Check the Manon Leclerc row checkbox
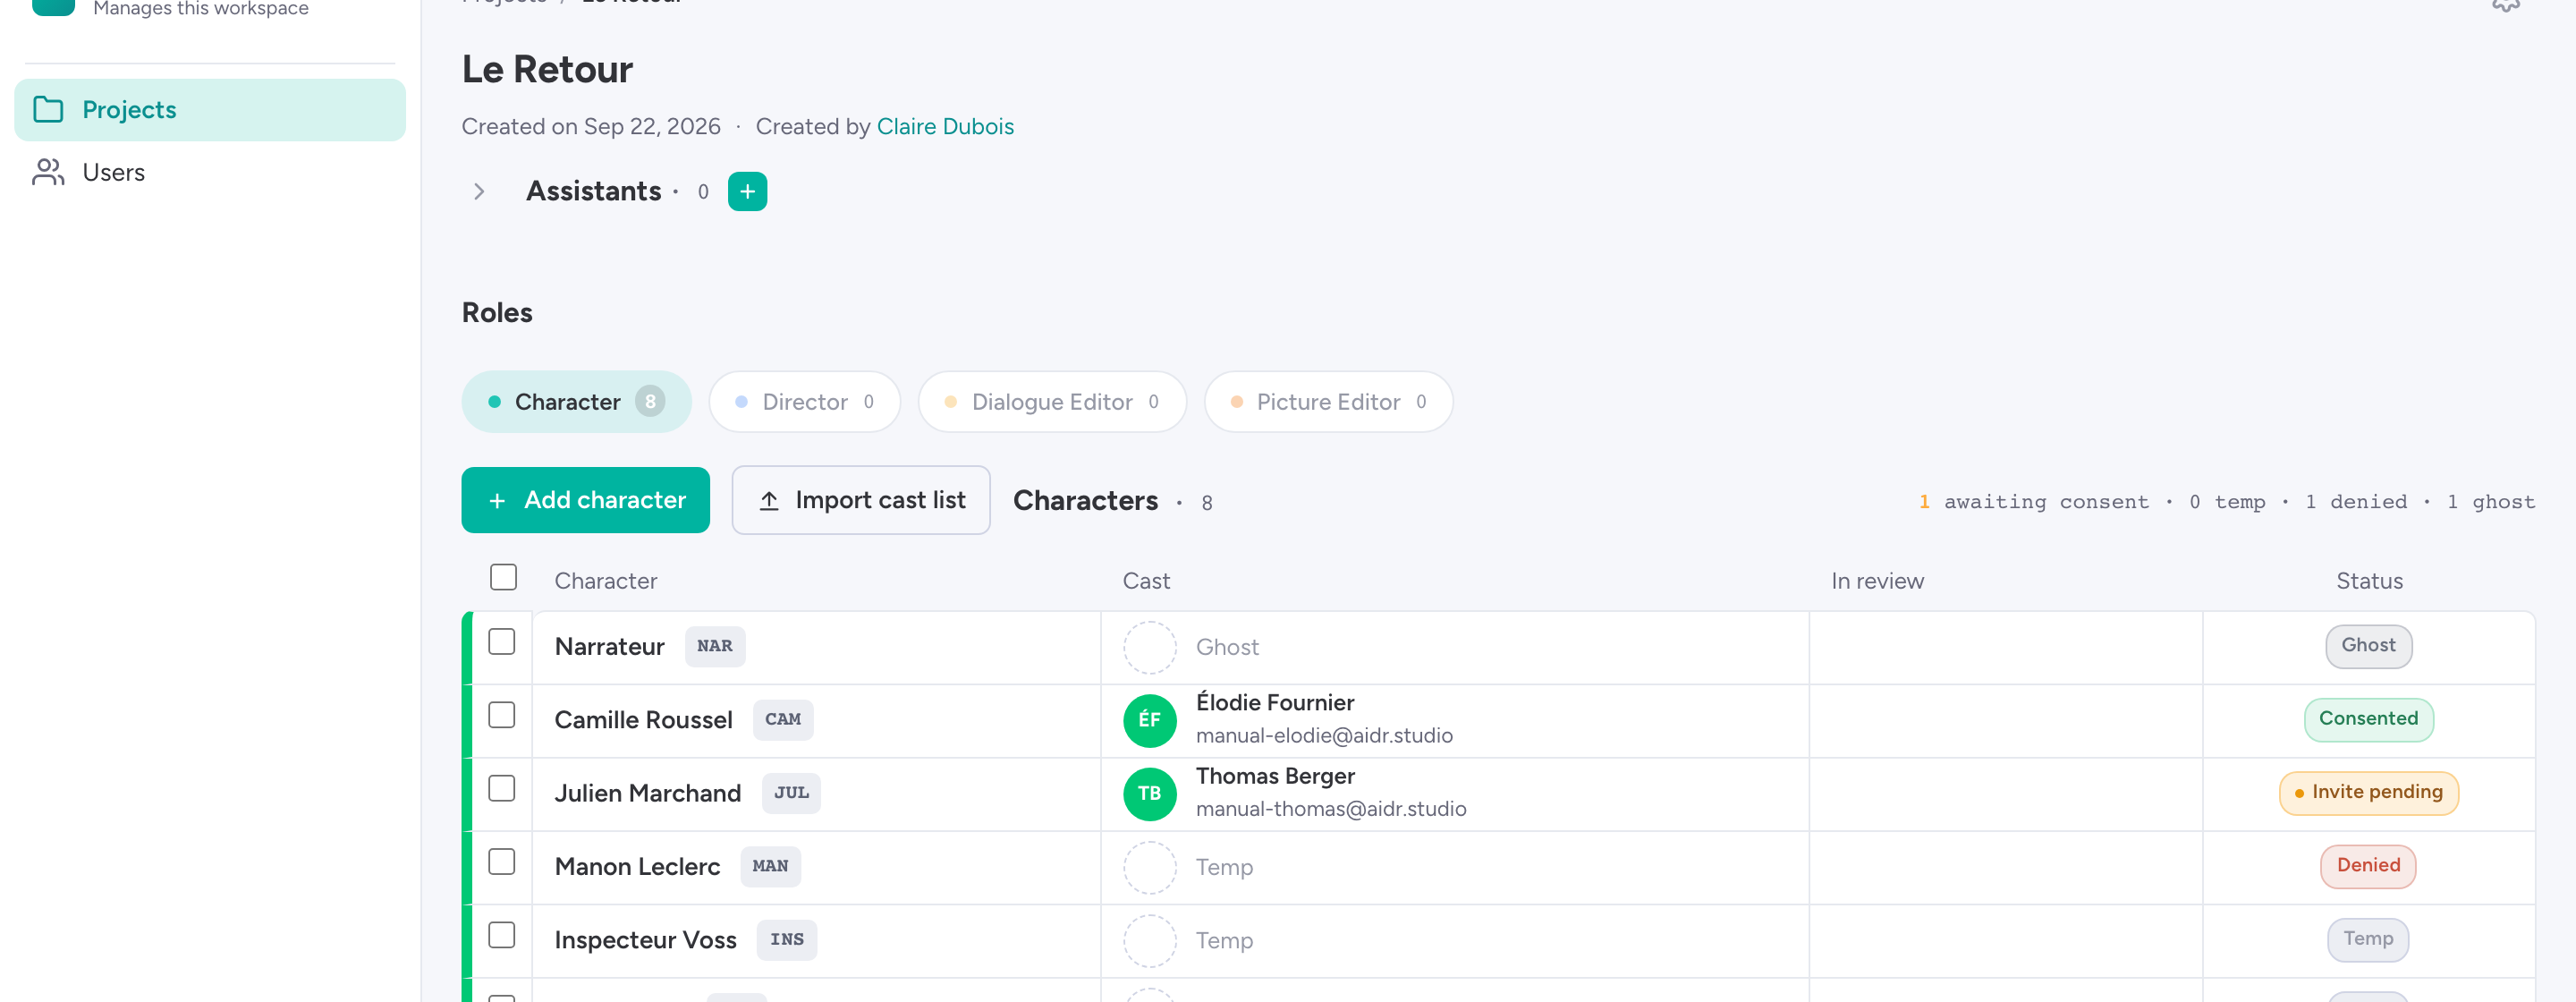 coord(502,862)
